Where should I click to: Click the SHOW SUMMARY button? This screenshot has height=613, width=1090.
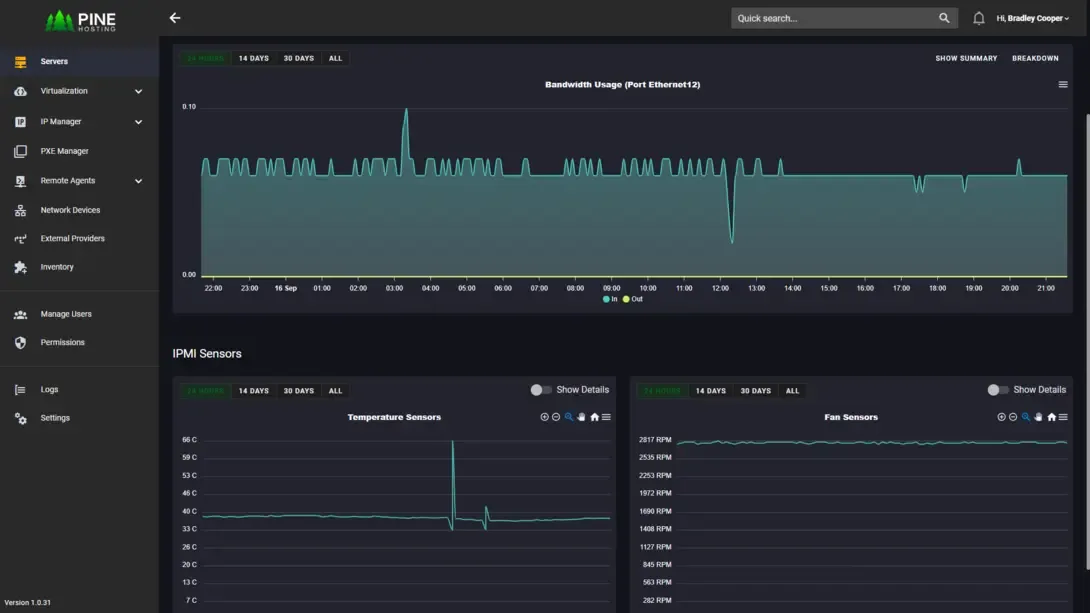(x=965, y=58)
